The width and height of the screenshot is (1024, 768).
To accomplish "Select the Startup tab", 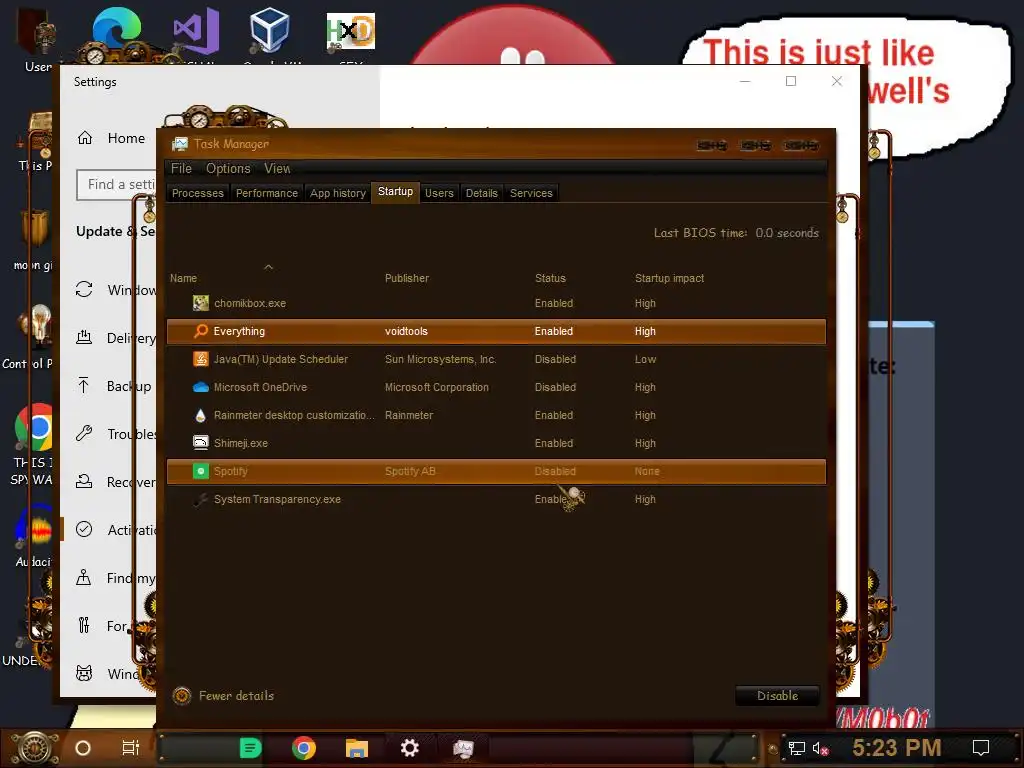I will click(x=395, y=192).
